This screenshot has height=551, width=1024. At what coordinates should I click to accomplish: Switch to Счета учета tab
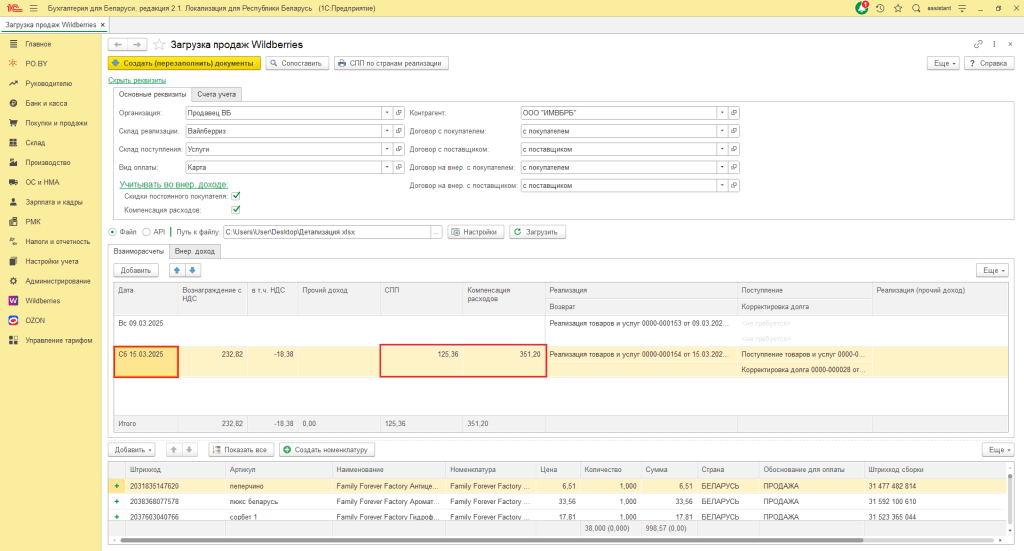(216, 95)
